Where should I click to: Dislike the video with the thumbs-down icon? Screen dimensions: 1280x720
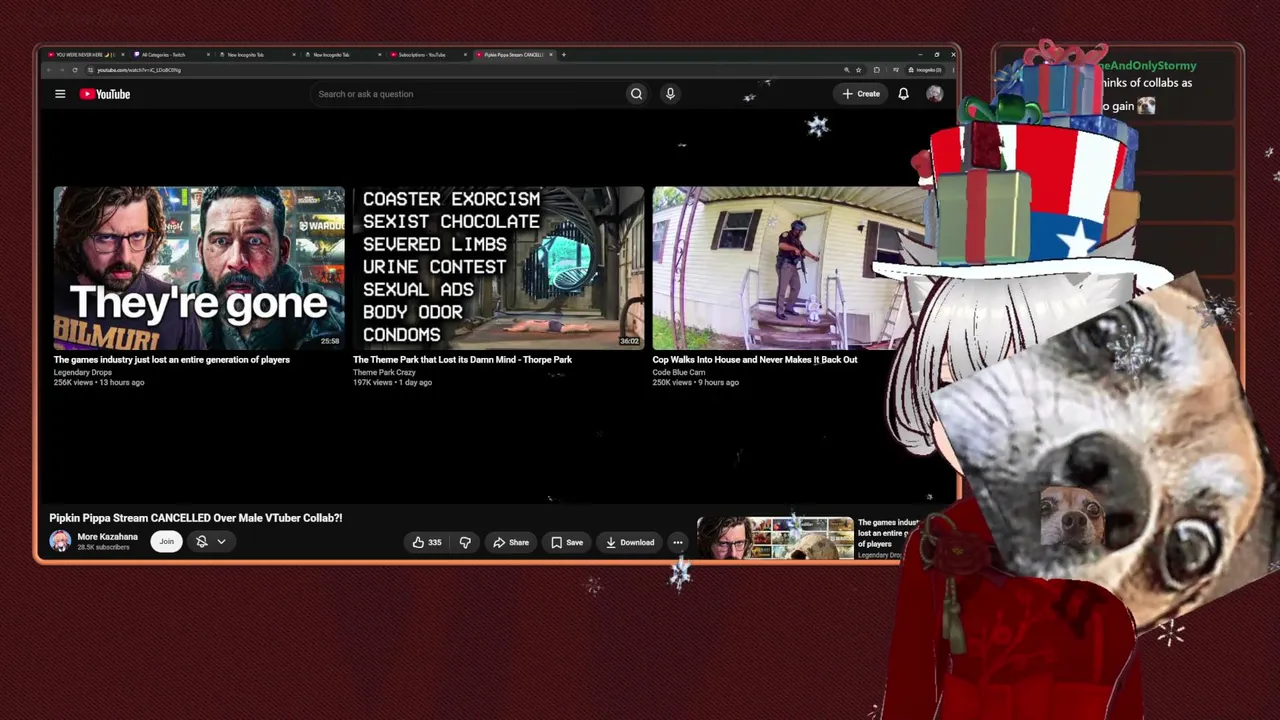(x=465, y=542)
